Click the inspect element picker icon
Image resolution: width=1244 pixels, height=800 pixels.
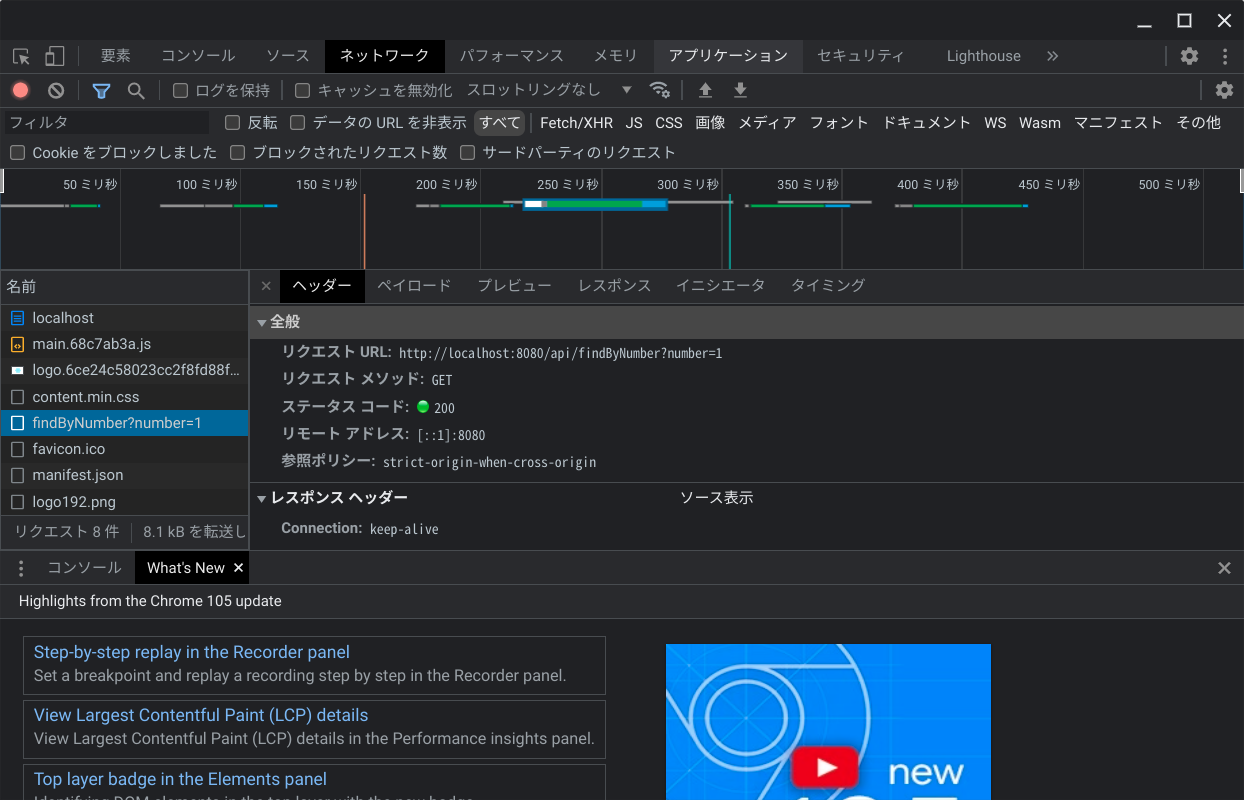tap(21, 56)
